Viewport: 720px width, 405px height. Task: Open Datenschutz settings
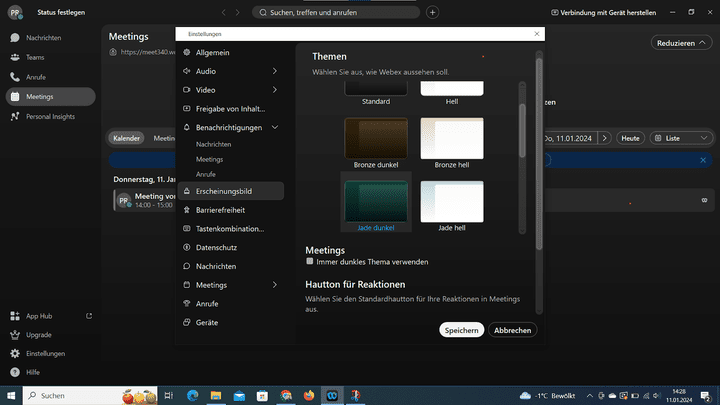231,248
